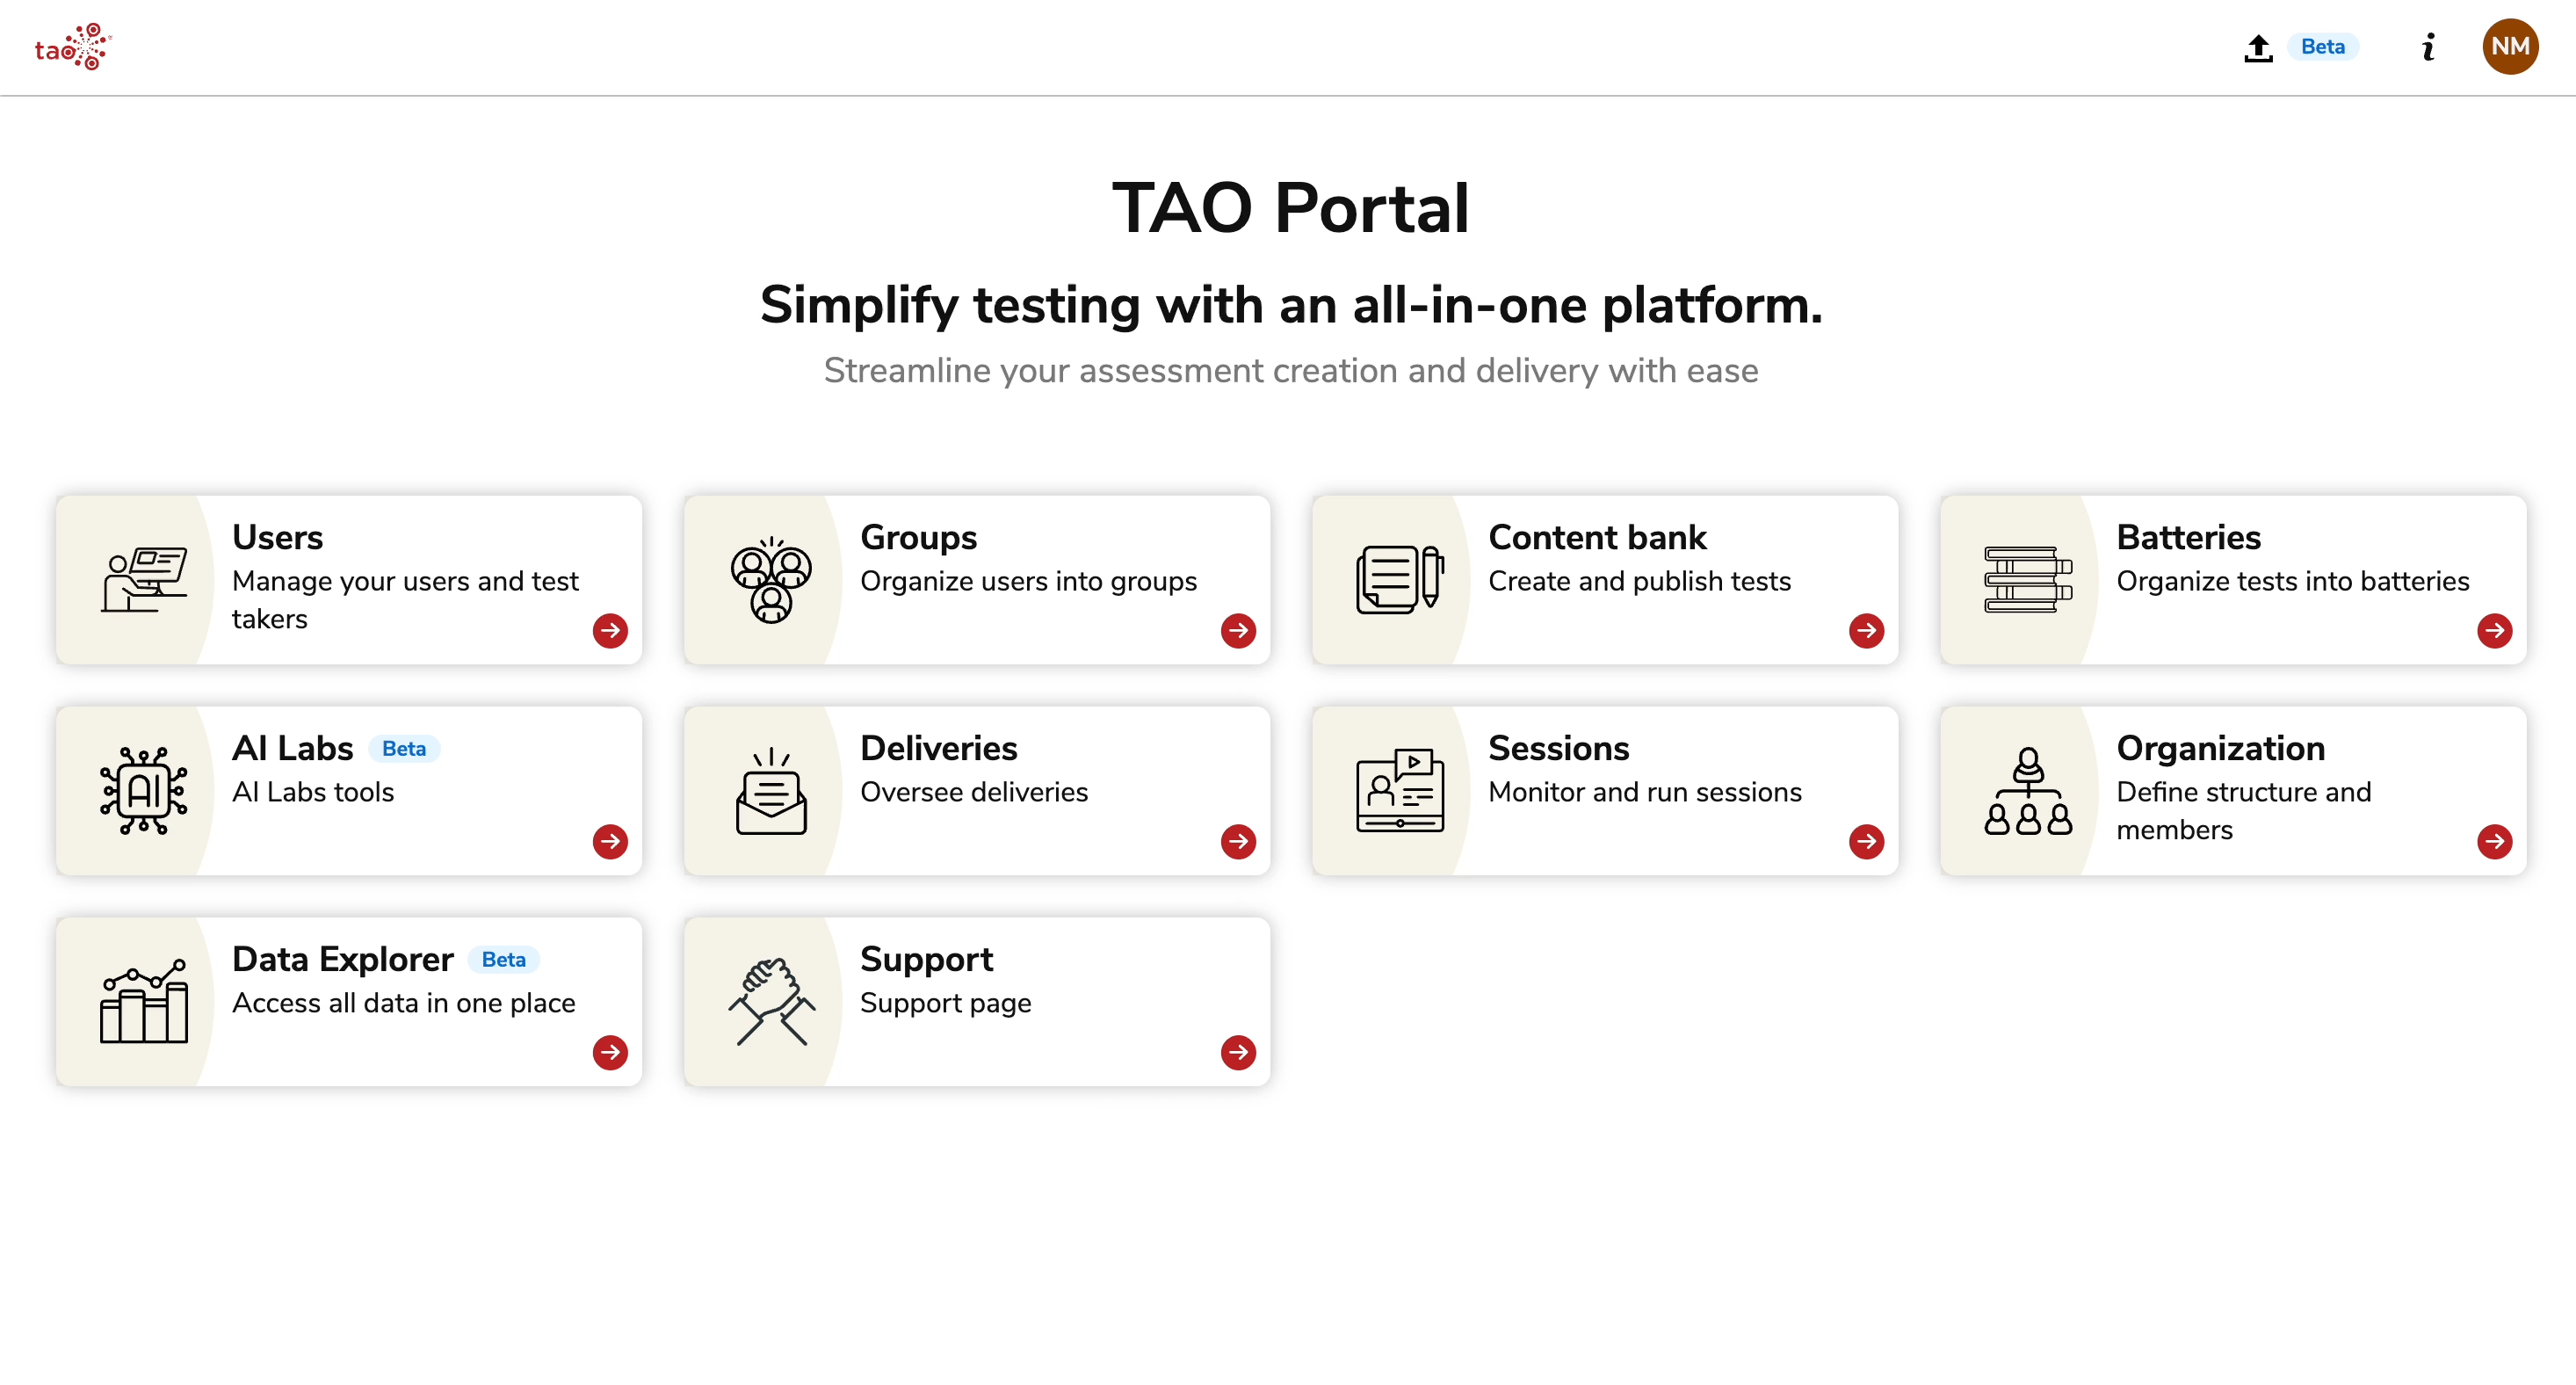Click the tao logo
Image resolution: width=2576 pixels, height=1385 pixels.
tap(72, 46)
